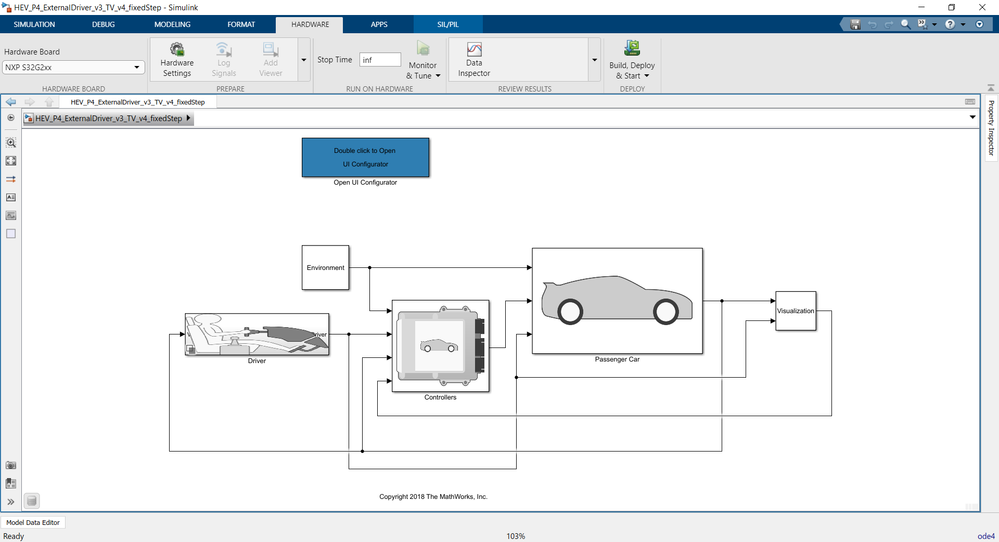
Task: Click the viewmarks icon above the chevrons
Action: click(11, 483)
